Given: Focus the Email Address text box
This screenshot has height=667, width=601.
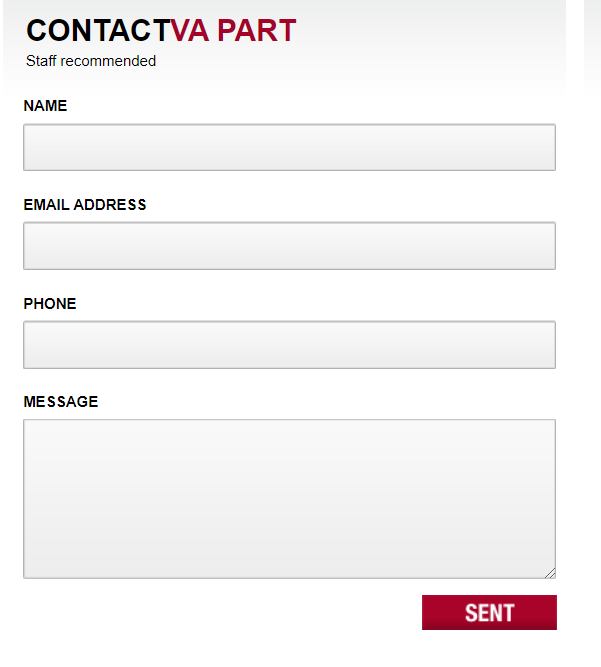Looking at the screenshot, I should pos(289,246).
